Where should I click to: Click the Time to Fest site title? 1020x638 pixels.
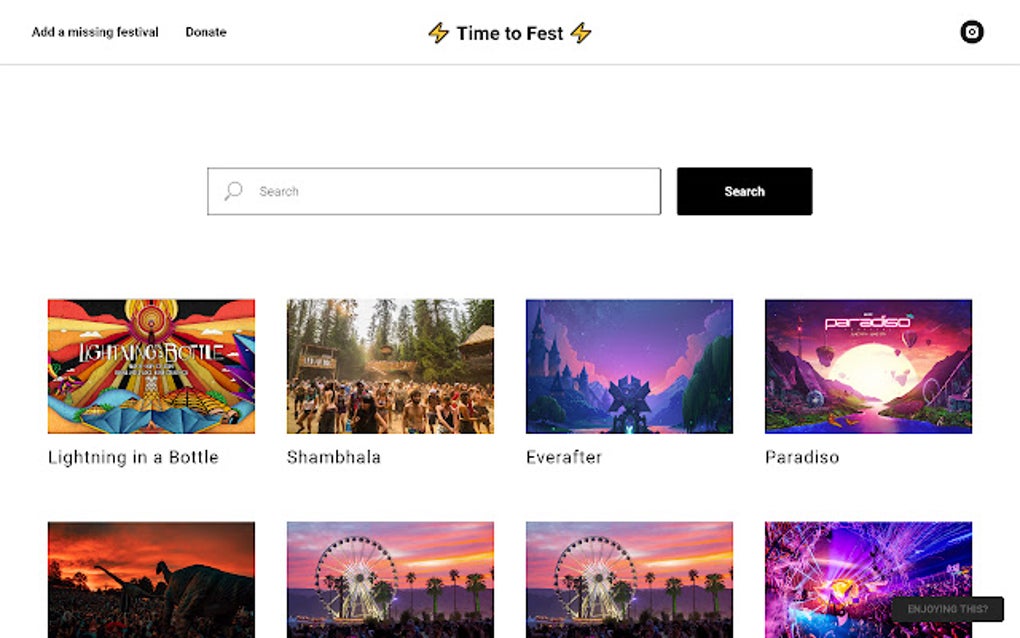(510, 33)
